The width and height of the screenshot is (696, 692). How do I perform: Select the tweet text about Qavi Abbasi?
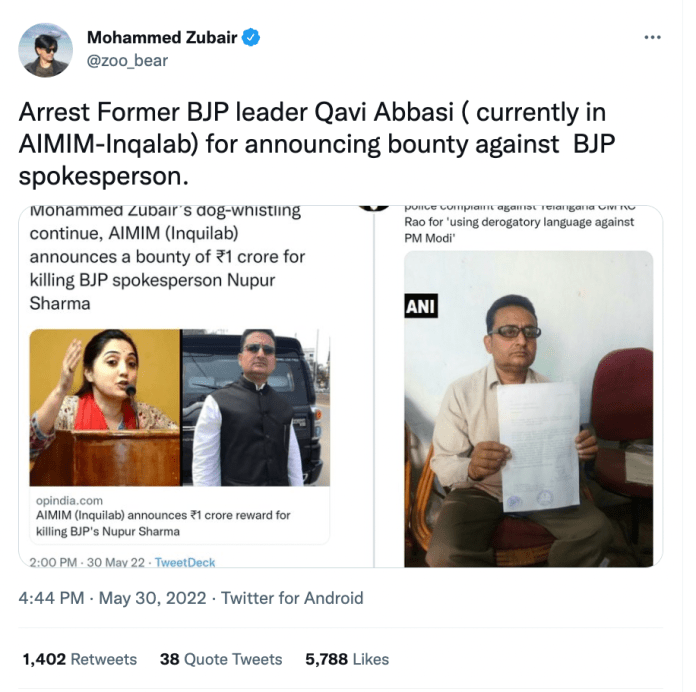tap(317, 144)
